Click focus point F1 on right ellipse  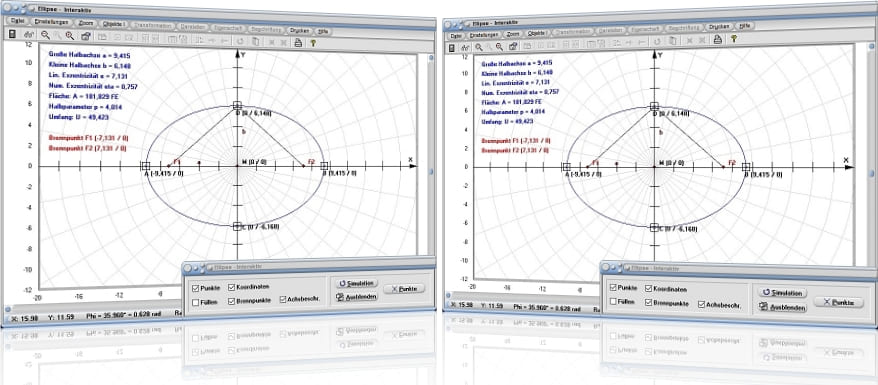point(587,167)
